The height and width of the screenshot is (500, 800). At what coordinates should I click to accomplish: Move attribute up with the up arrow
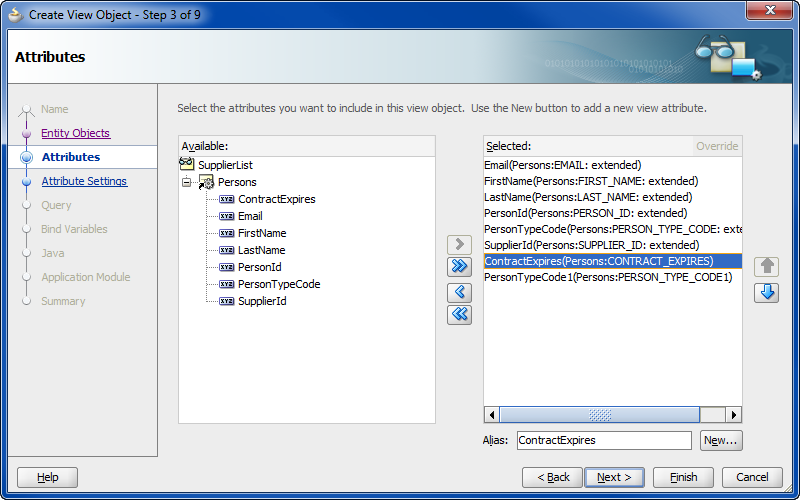click(766, 266)
